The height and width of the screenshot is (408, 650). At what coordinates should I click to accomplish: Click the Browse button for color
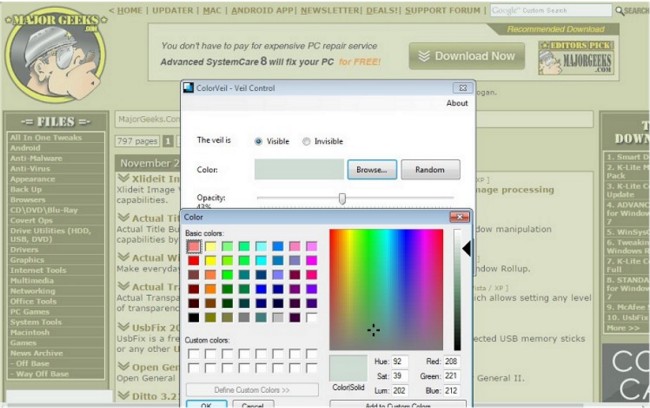(372, 170)
